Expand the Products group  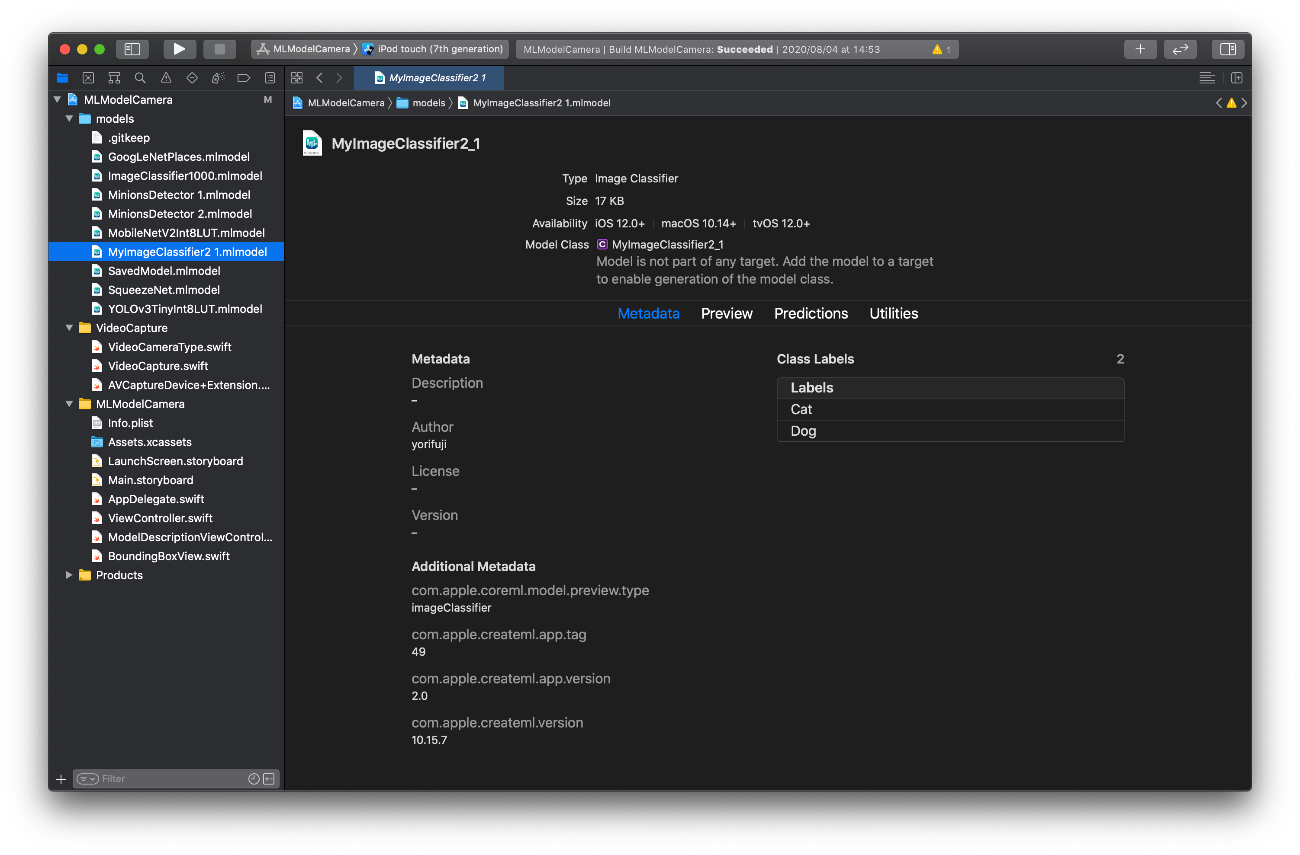pyautogui.click(x=69, y=575)
